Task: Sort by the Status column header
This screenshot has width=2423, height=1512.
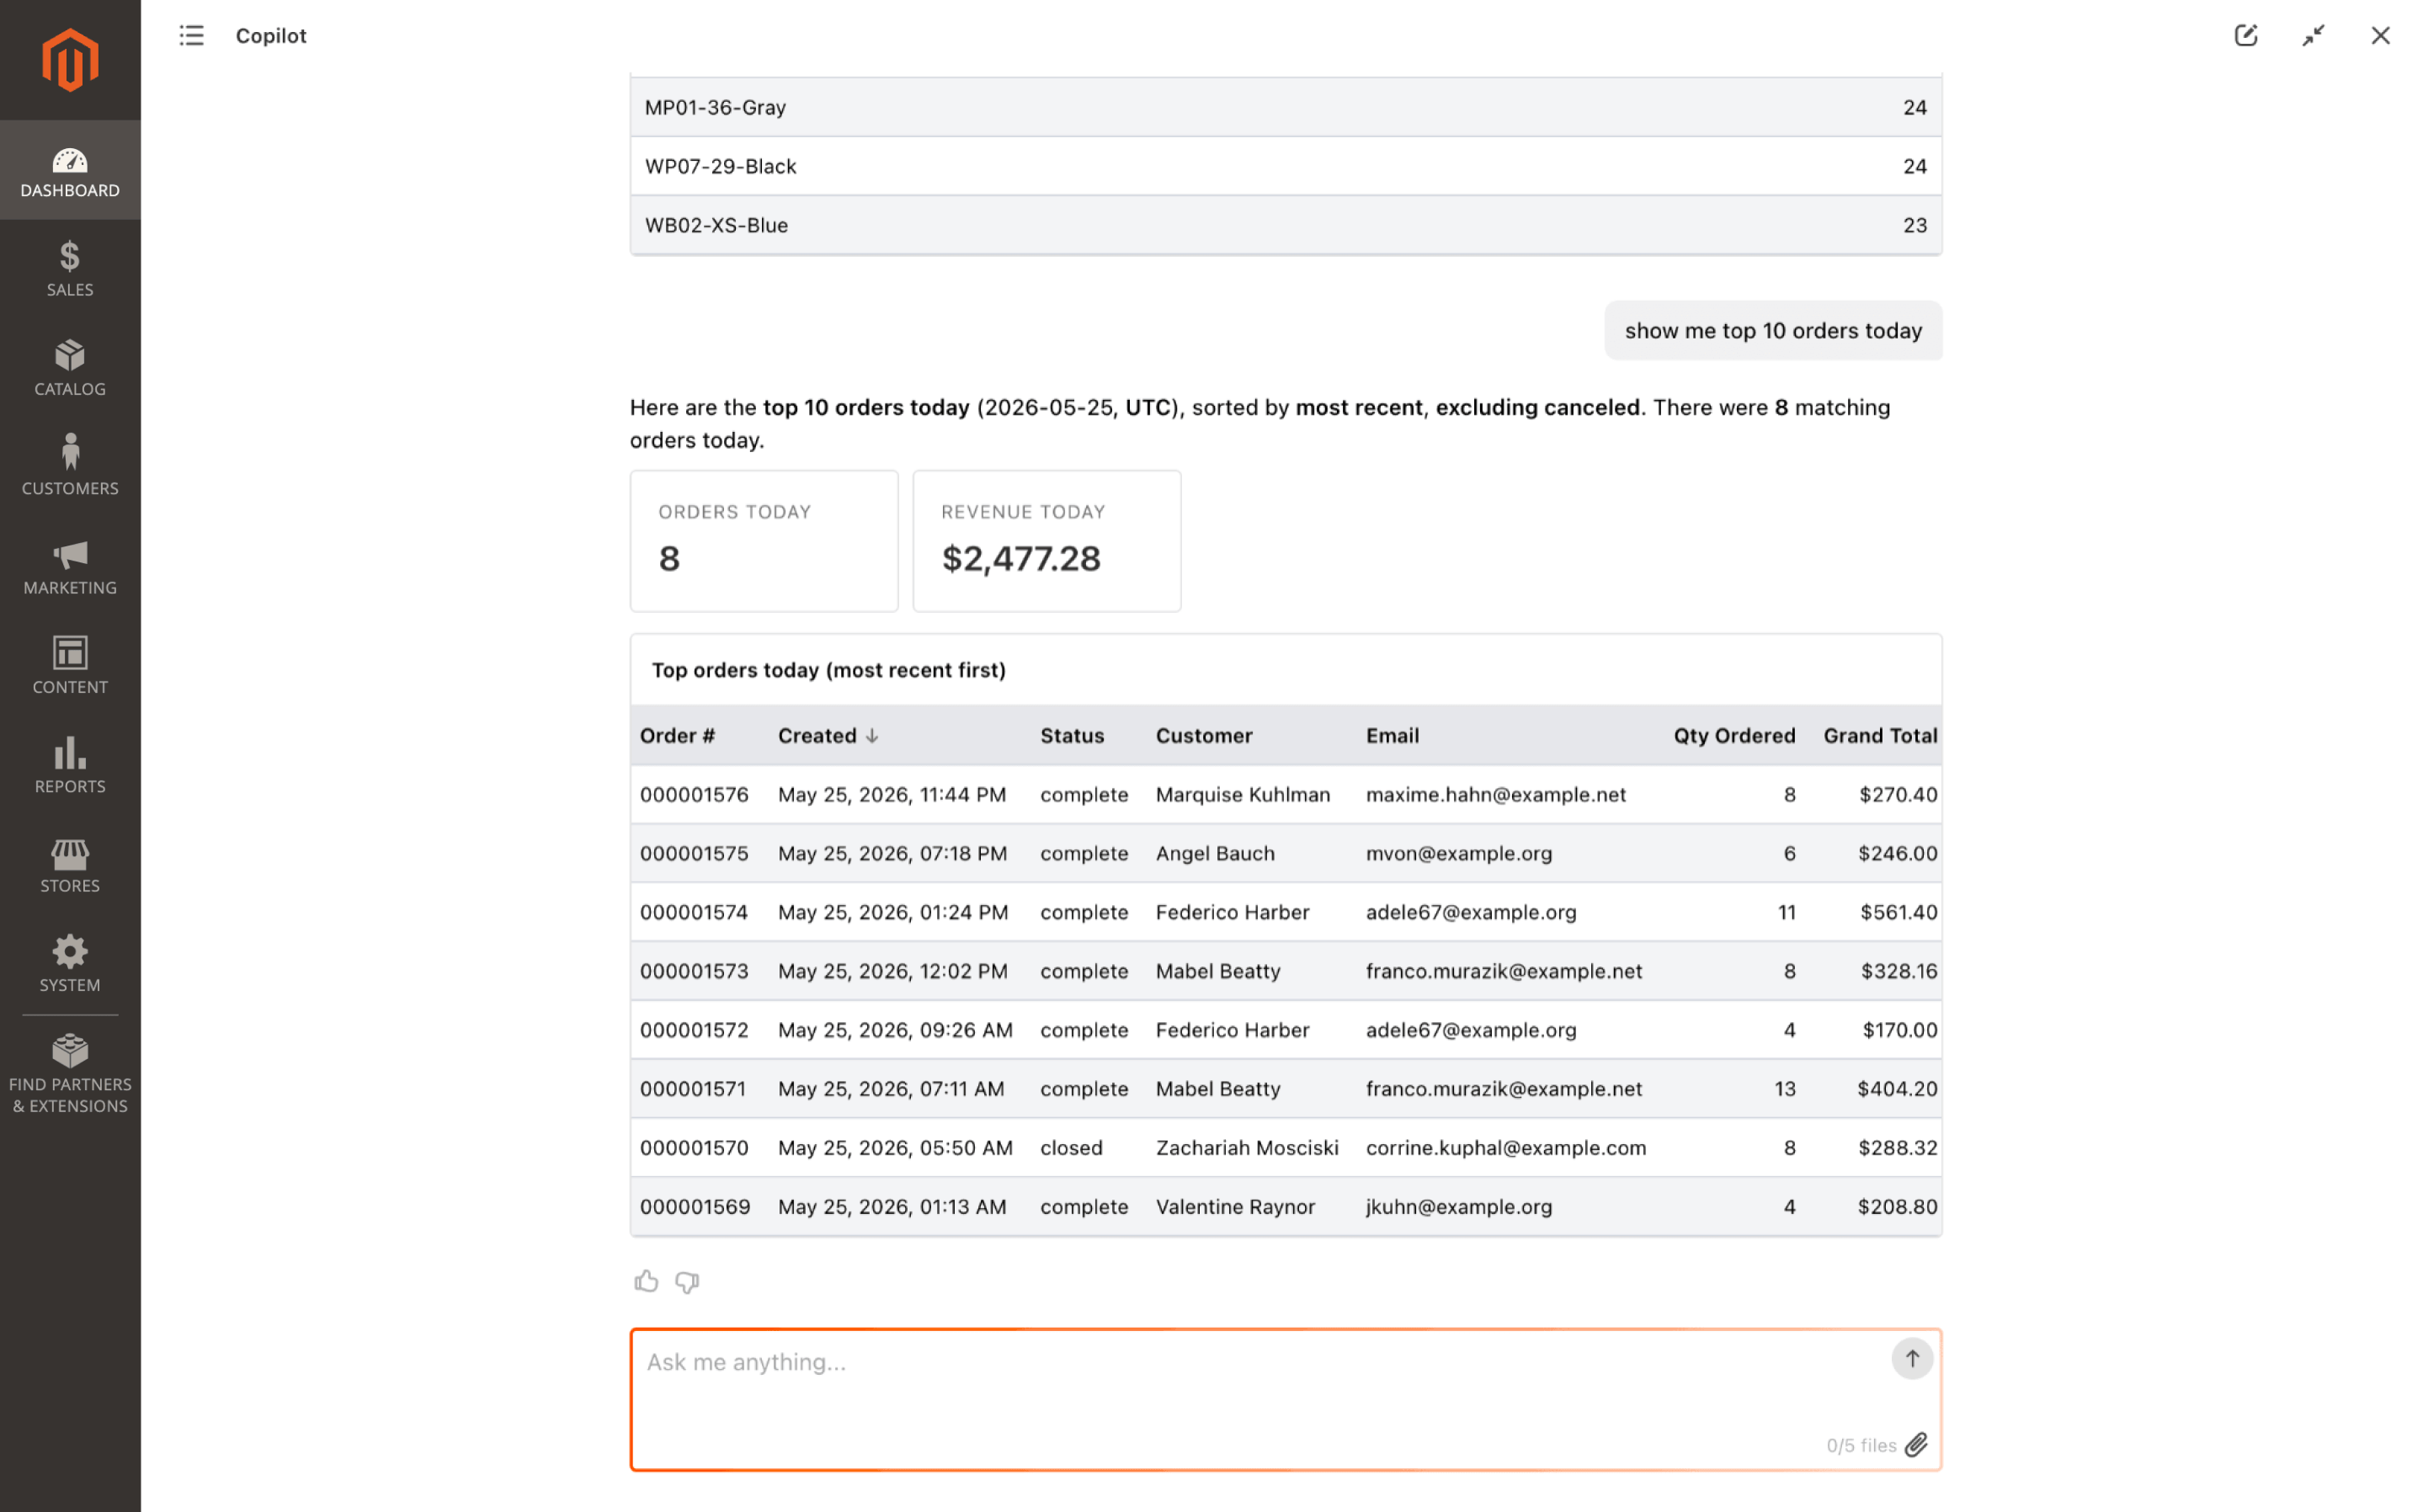Action: (1072, 736)
